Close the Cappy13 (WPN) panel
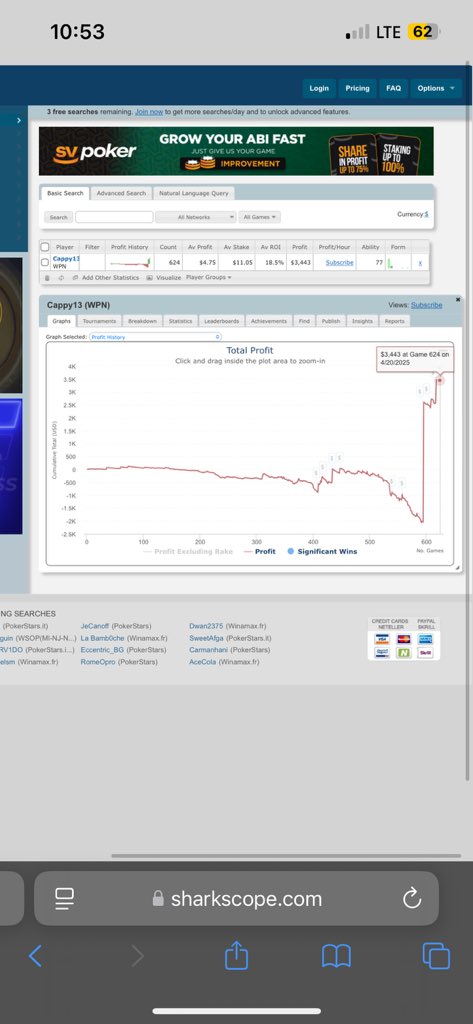The image size is (473, 1024). pos(458,299)
